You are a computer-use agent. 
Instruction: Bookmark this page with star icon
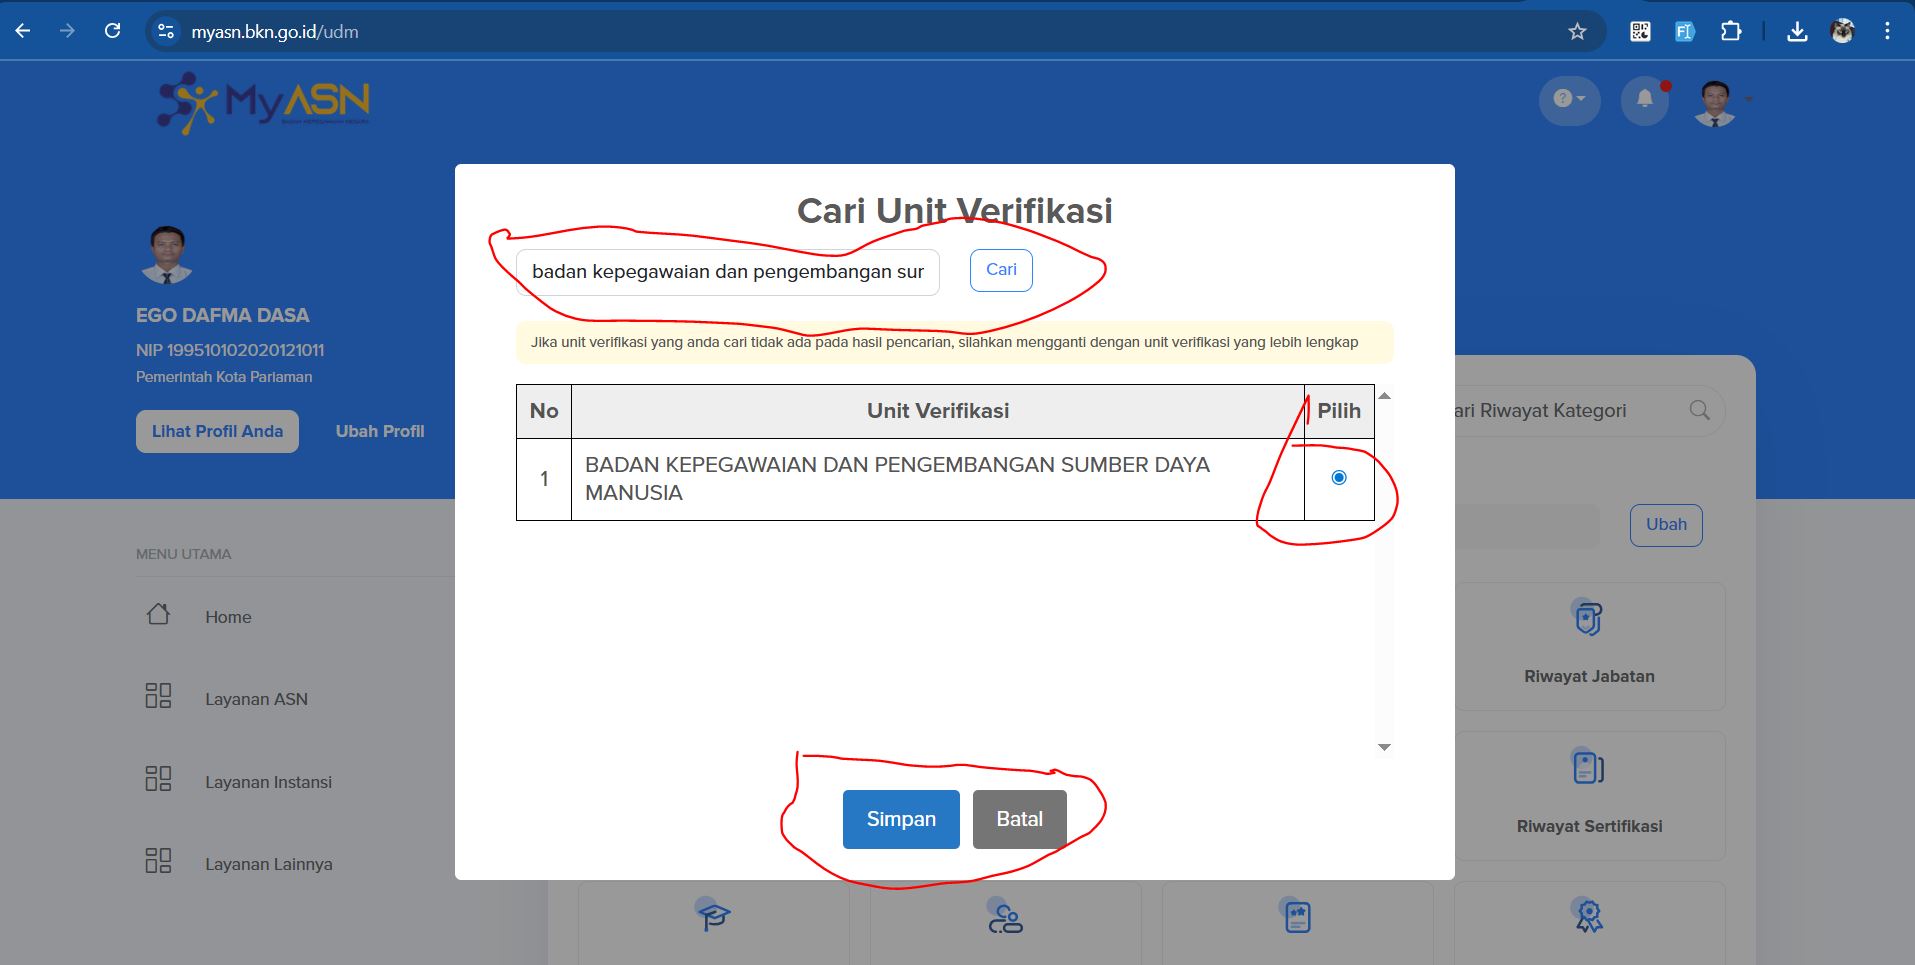(x=1577, y=31)
